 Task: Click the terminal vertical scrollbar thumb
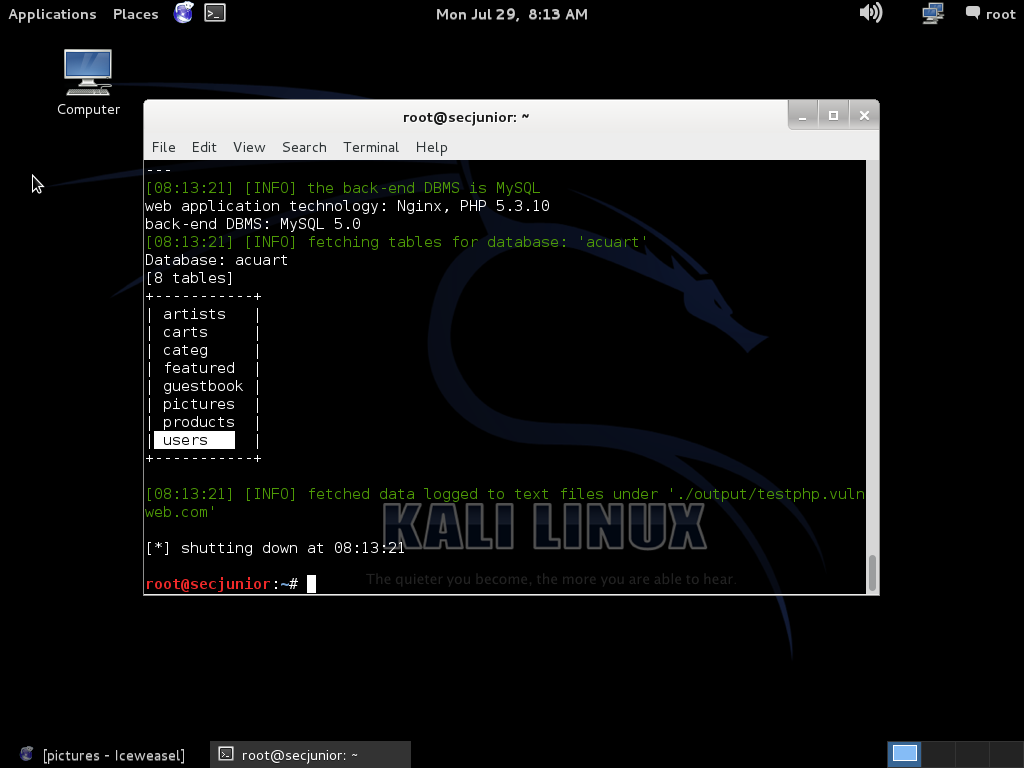click(872, 573)
